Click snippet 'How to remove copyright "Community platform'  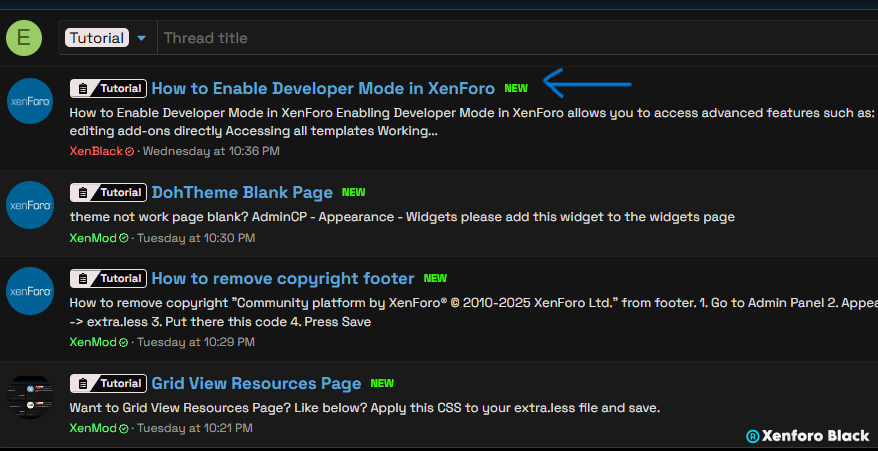tap(474, 313)
